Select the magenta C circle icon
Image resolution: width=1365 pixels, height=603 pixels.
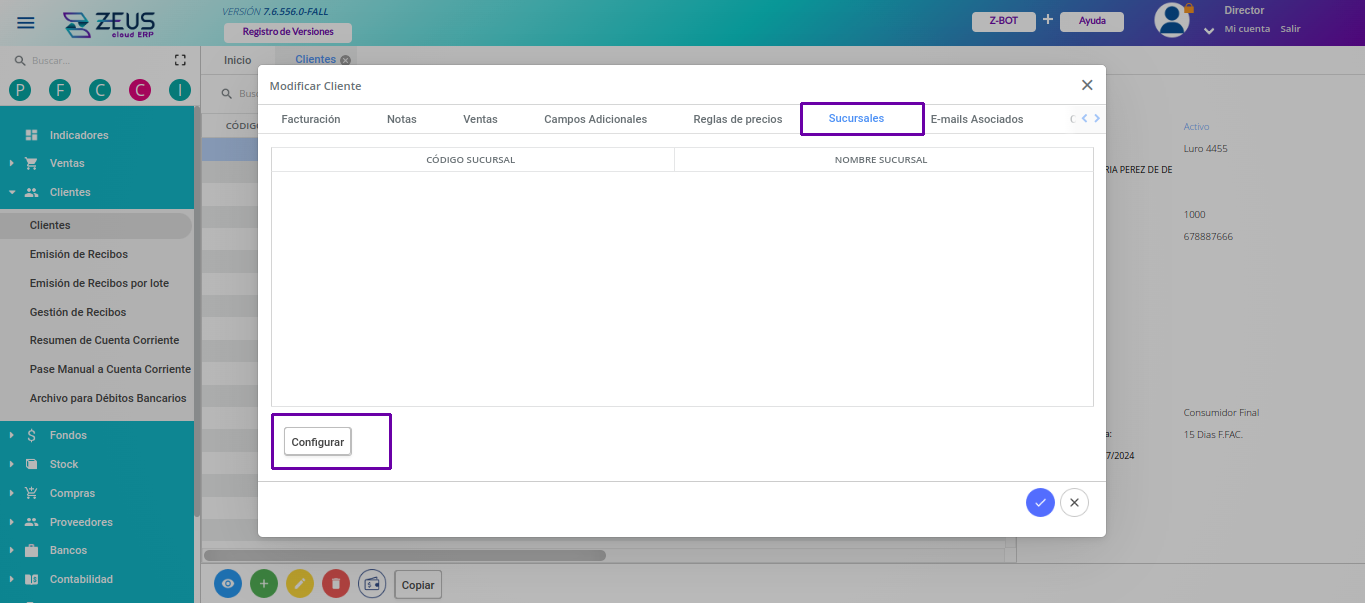pyautogui.click(x=140, y=90)
